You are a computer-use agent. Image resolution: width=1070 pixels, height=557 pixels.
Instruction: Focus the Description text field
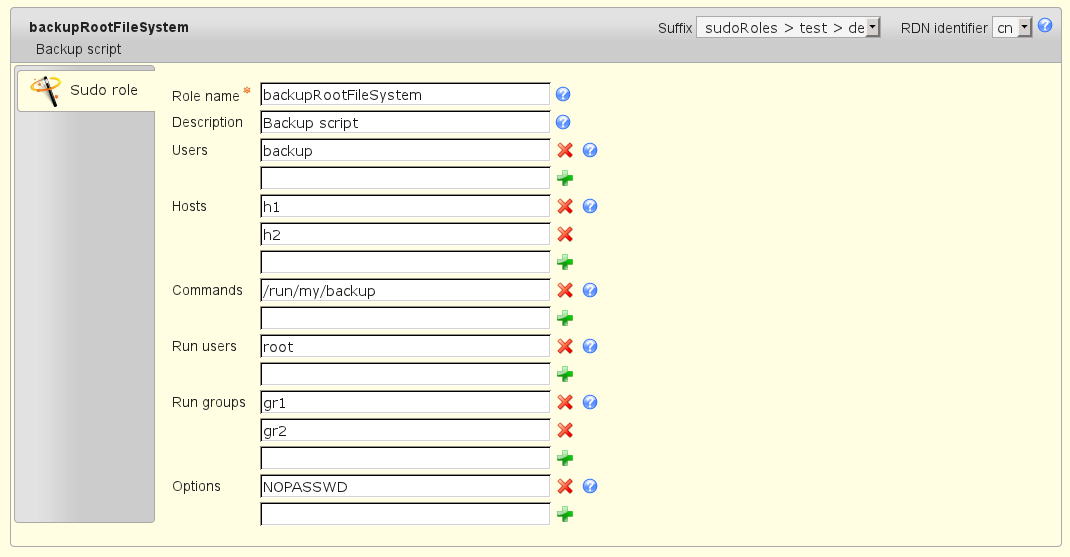(x=405, y=123)
